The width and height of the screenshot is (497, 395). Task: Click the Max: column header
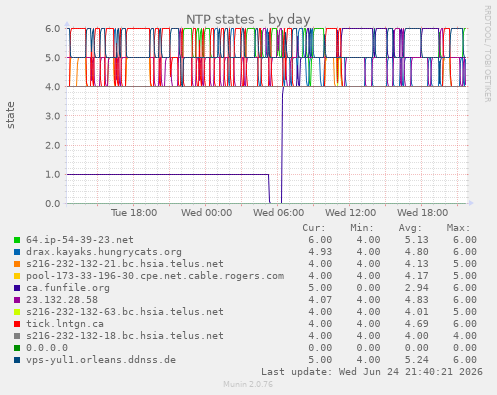tap(458, 228)
